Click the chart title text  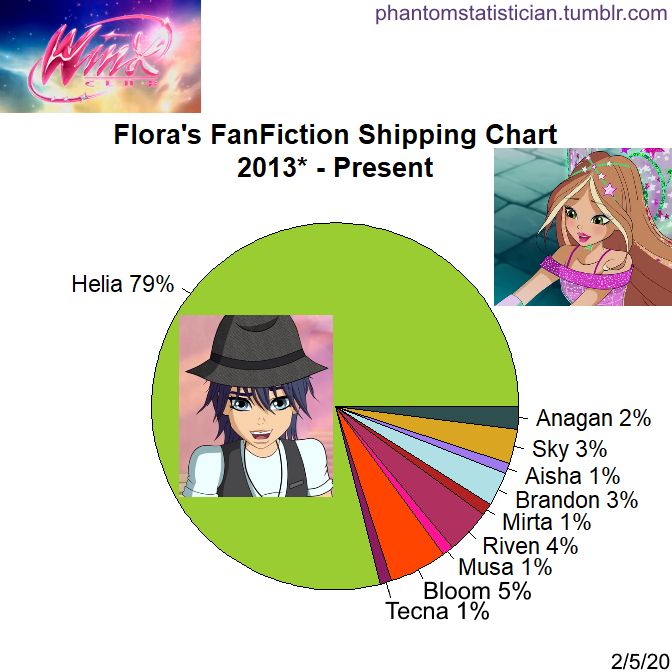[x=335, y=150]
